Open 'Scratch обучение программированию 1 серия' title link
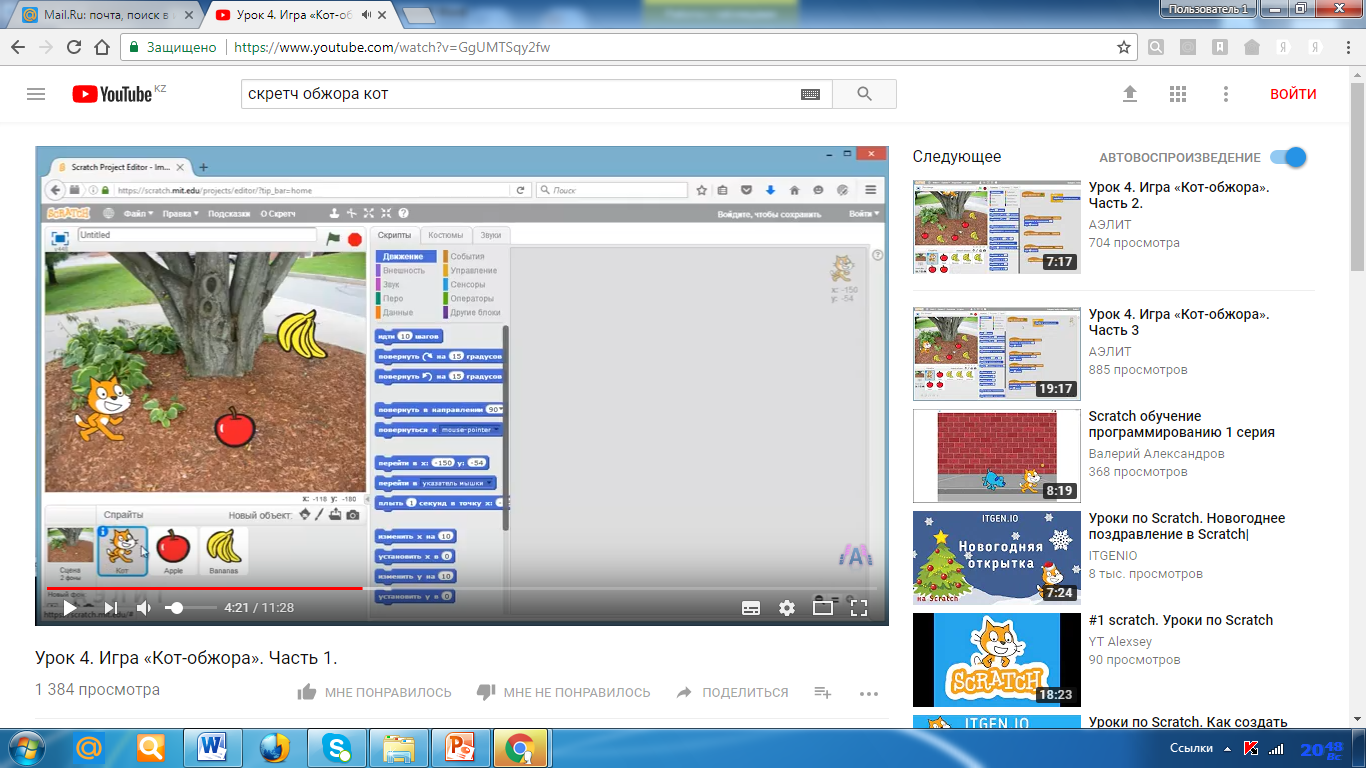The image size is (1366, 768). point(1182,424)
